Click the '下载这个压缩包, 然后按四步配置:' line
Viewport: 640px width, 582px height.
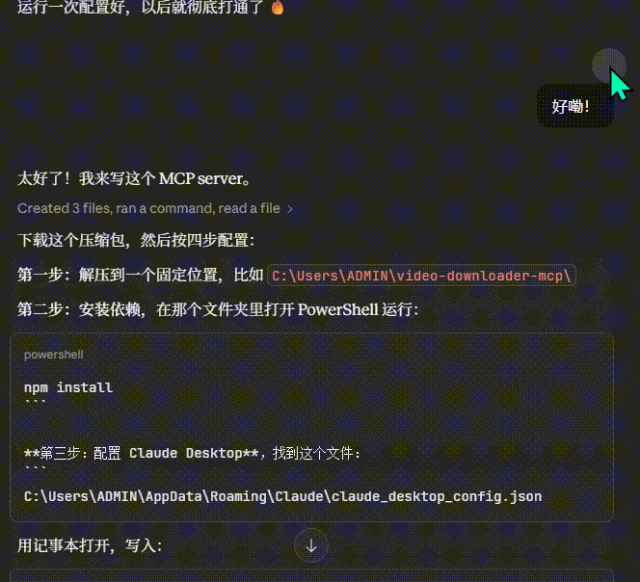(136, 240)
